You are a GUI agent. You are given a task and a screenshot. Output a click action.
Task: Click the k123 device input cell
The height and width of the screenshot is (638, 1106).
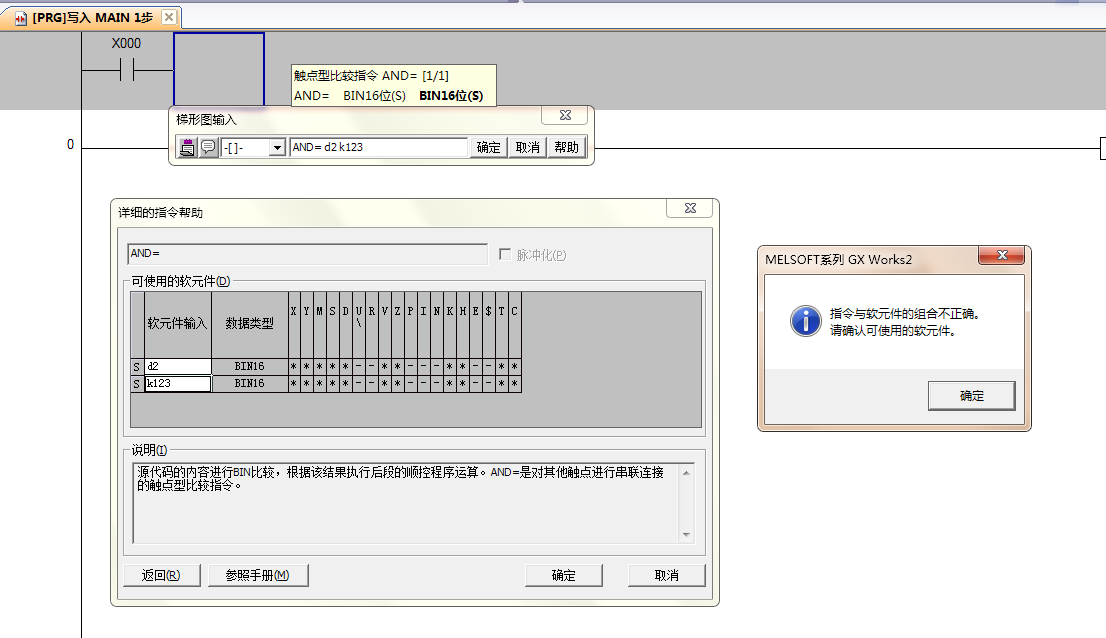177,384
